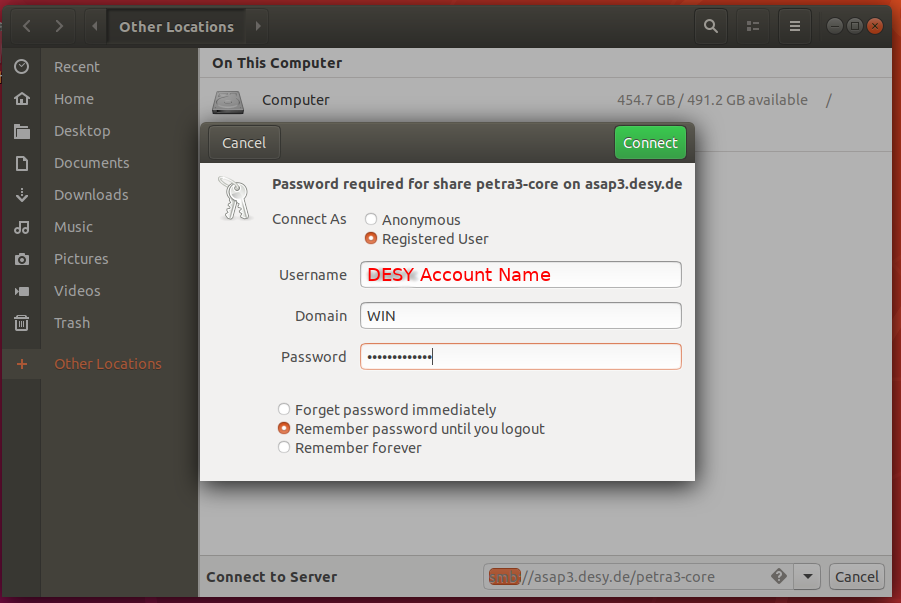Switch view using the list view icon

coord(752,25)
